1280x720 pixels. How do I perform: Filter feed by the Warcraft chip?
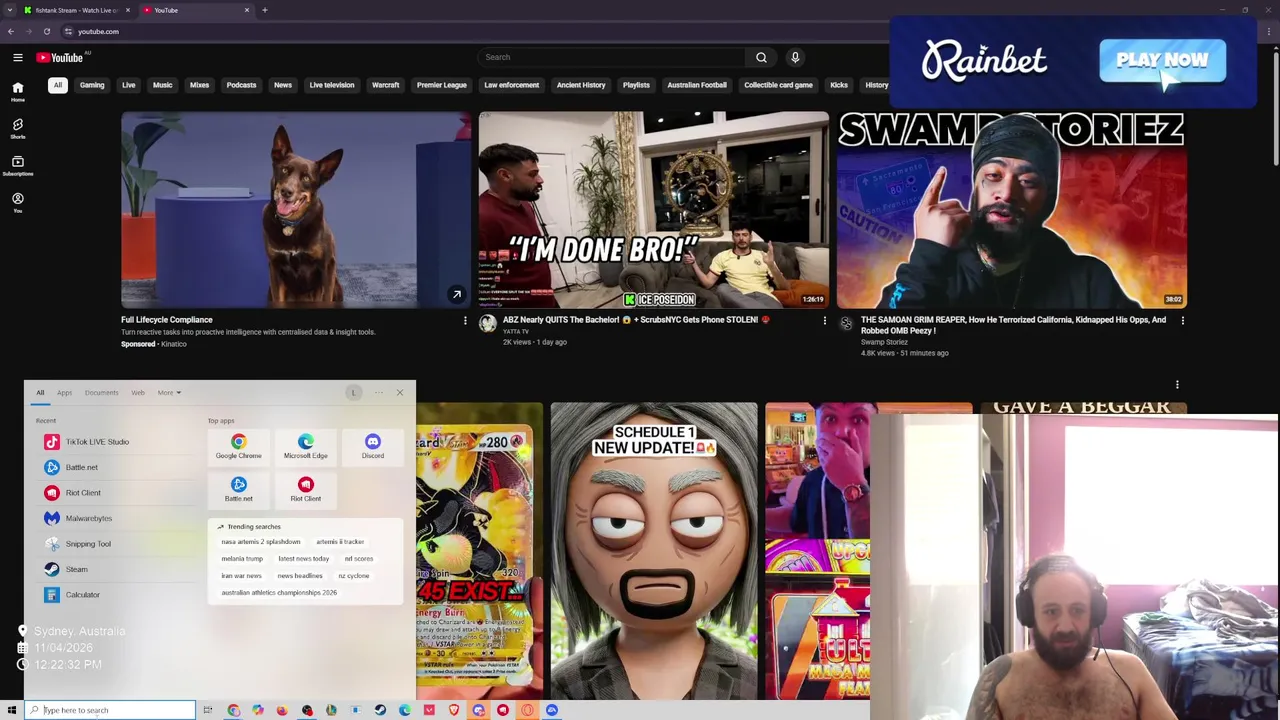point(385,85)
